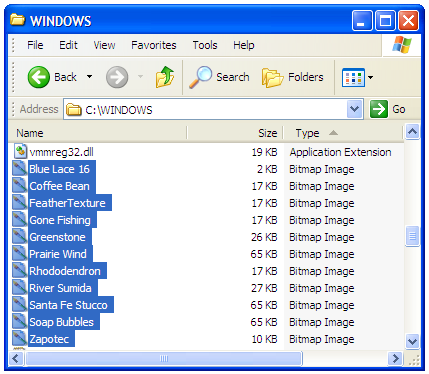Open the Views icon button
This screenshot has height=374, width=429.
(353, 77)
